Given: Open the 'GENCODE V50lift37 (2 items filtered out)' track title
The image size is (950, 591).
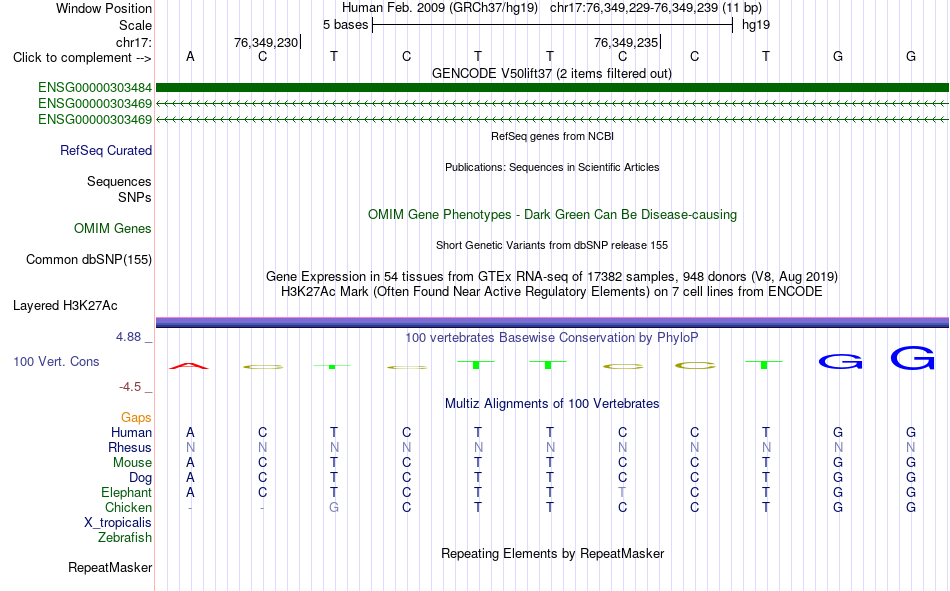Looking at the screenshot, I should 551,73.
